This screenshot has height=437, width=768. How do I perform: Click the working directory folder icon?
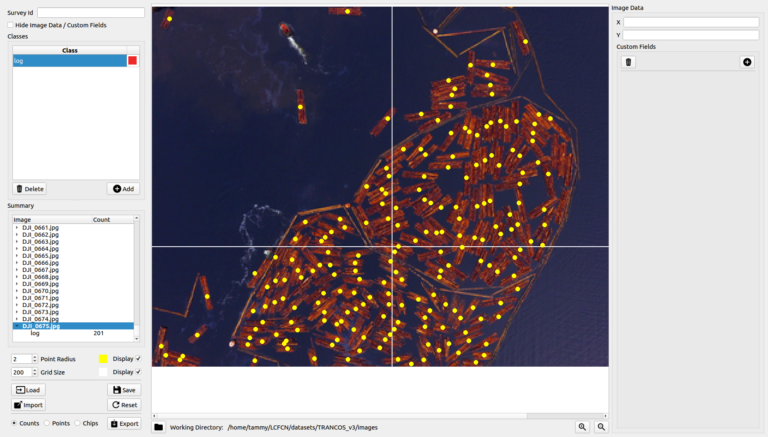[x=158, y=427]
